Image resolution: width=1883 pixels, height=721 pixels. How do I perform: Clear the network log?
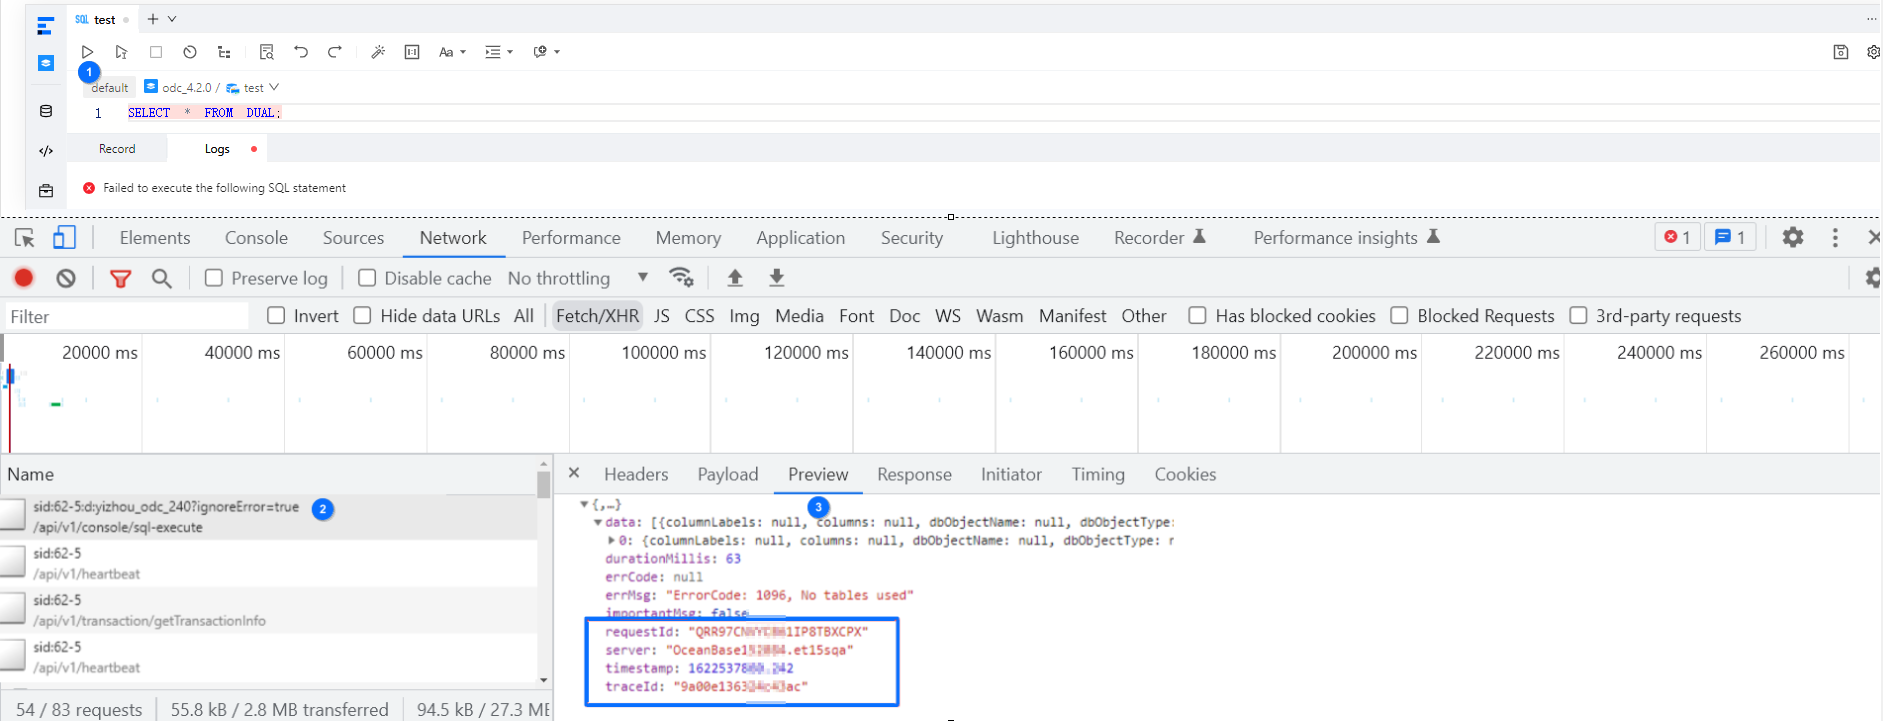point(66,278)
